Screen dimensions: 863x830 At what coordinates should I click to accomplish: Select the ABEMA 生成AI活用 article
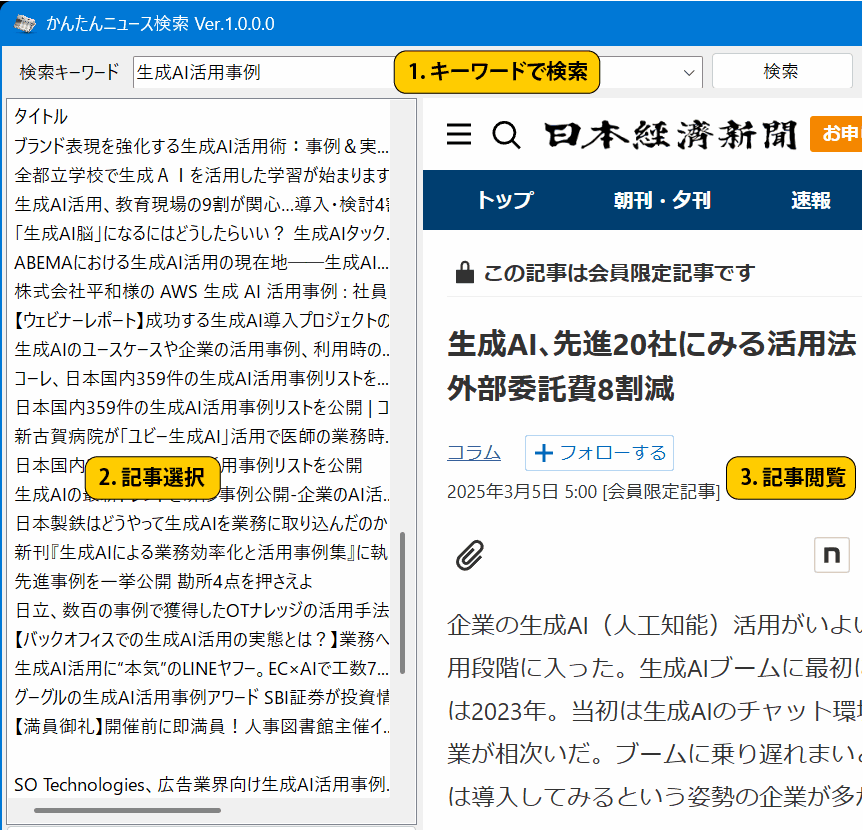click(x=200, y=263)
